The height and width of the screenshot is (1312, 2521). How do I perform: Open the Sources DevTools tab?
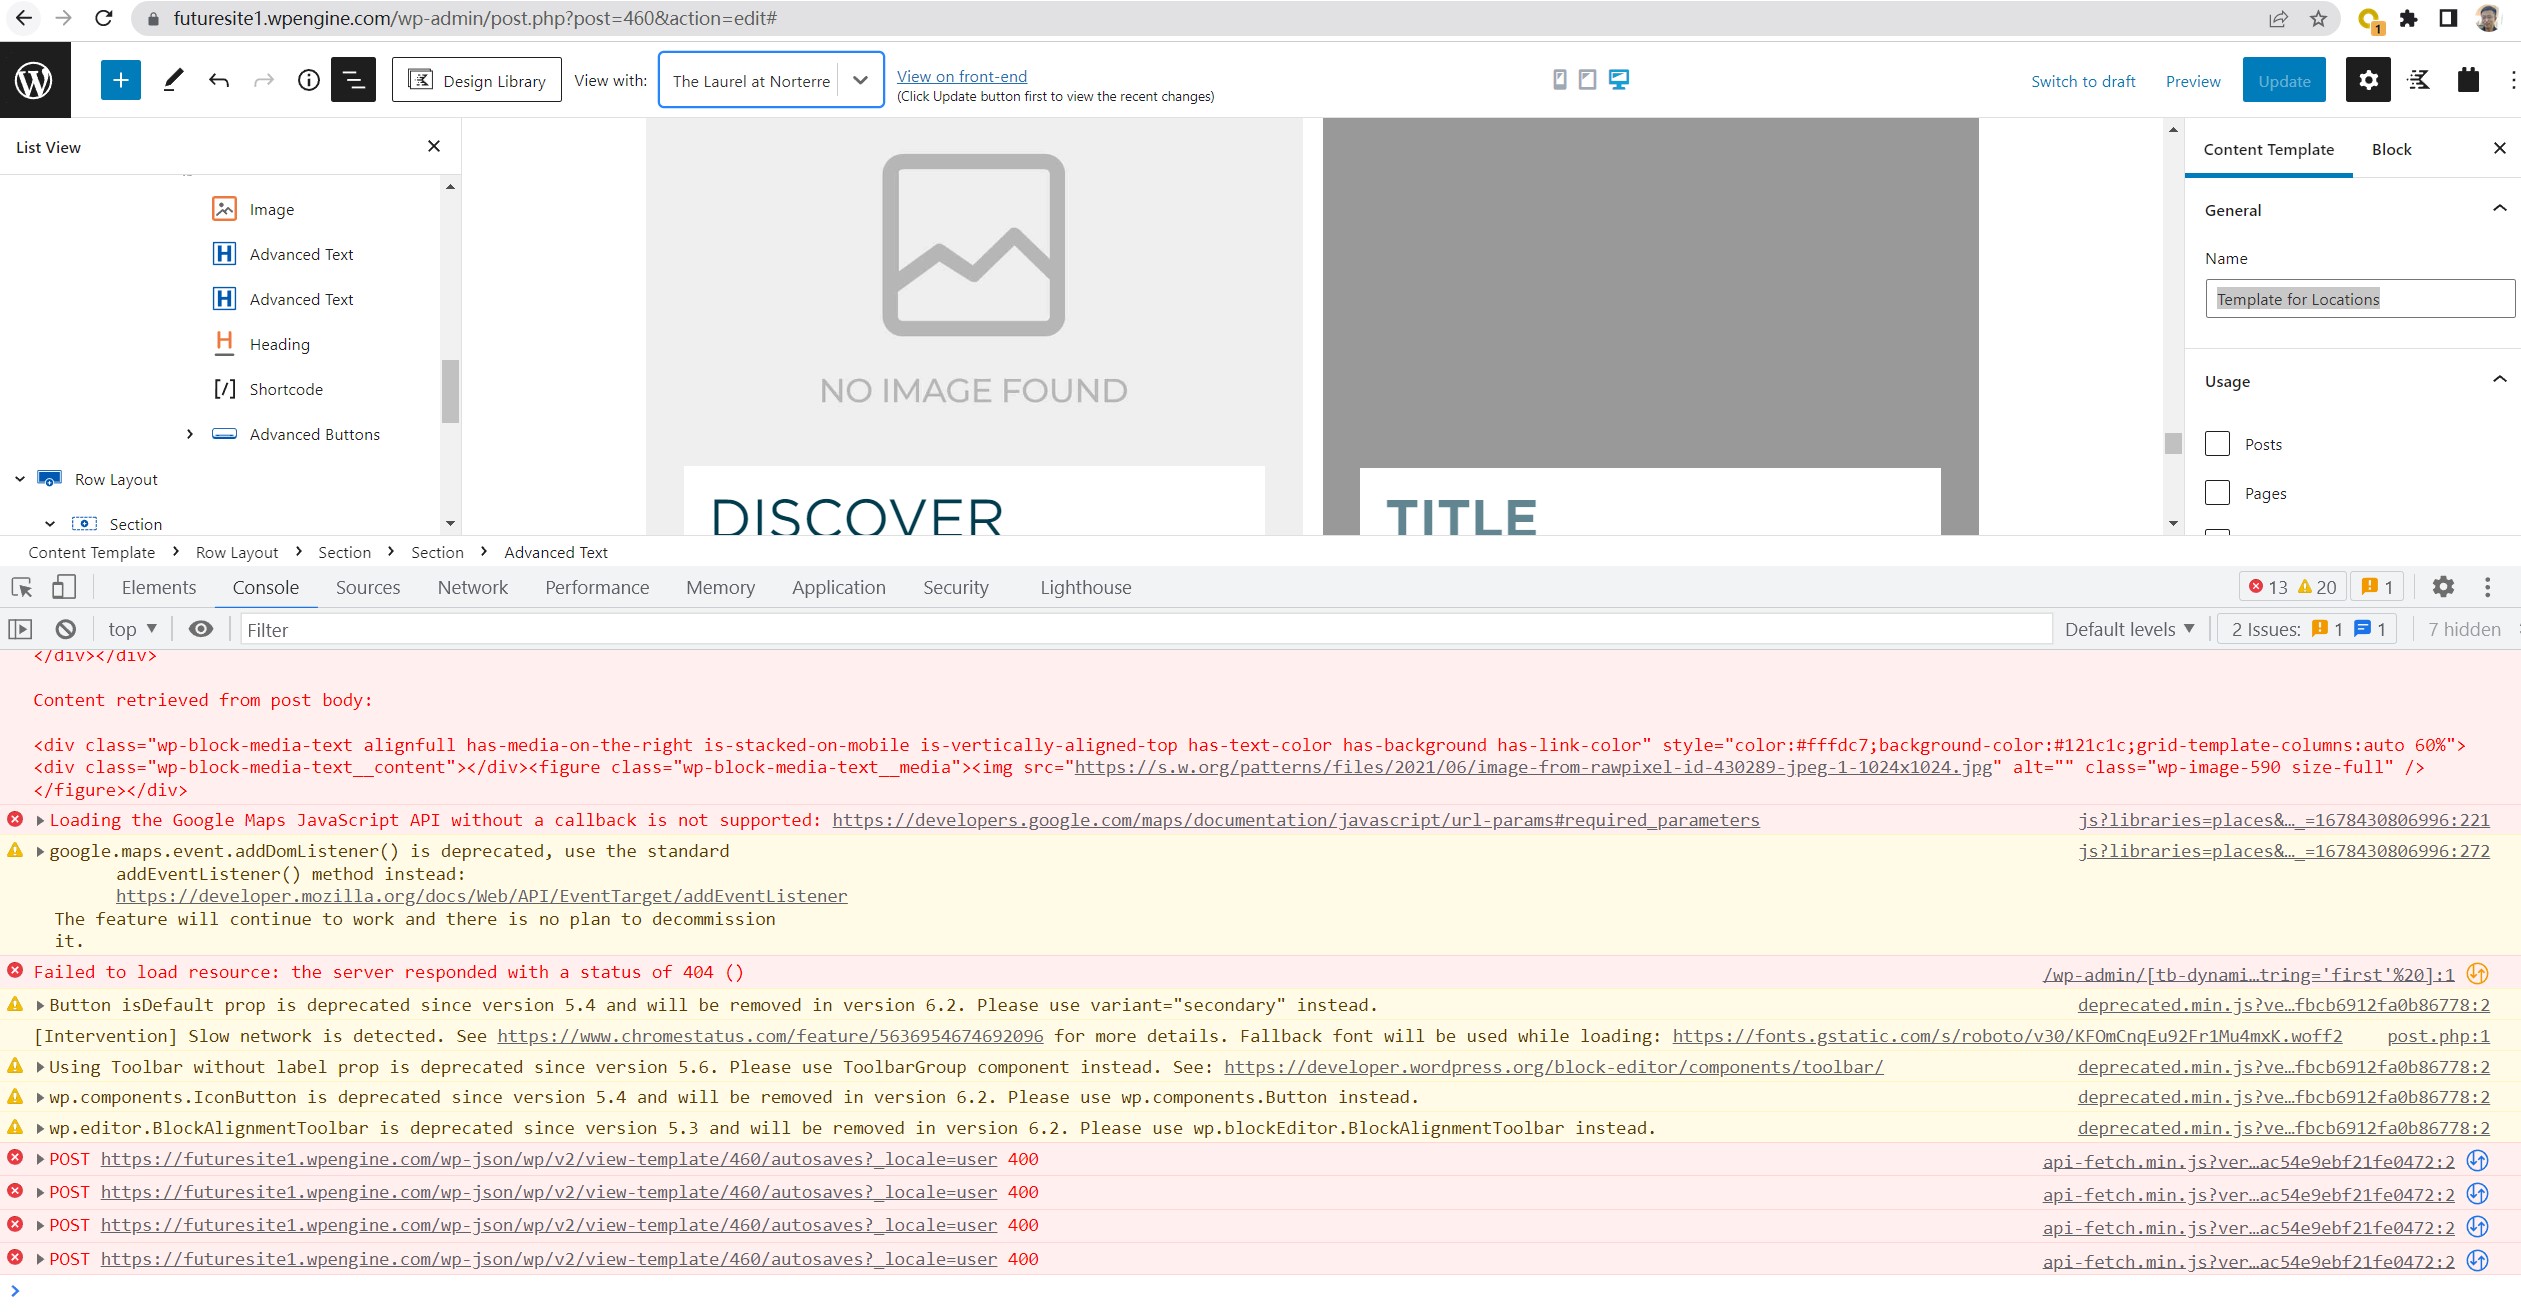tap(368, 587)
